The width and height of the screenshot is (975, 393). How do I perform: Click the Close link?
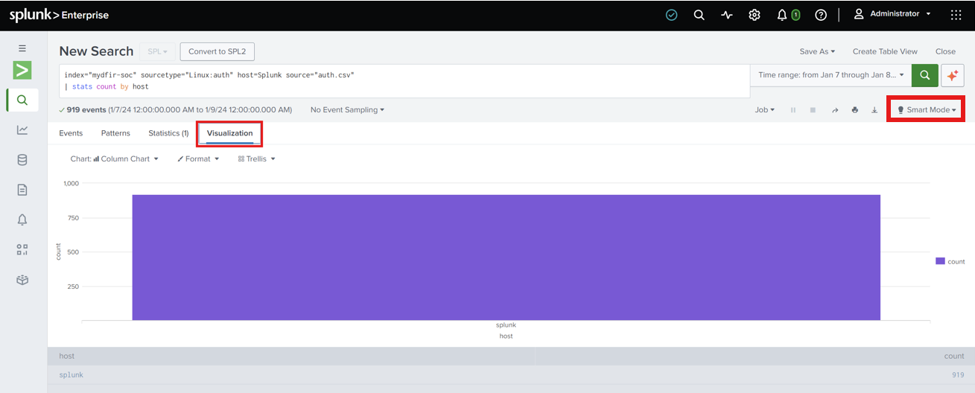(x=945, y=52)
